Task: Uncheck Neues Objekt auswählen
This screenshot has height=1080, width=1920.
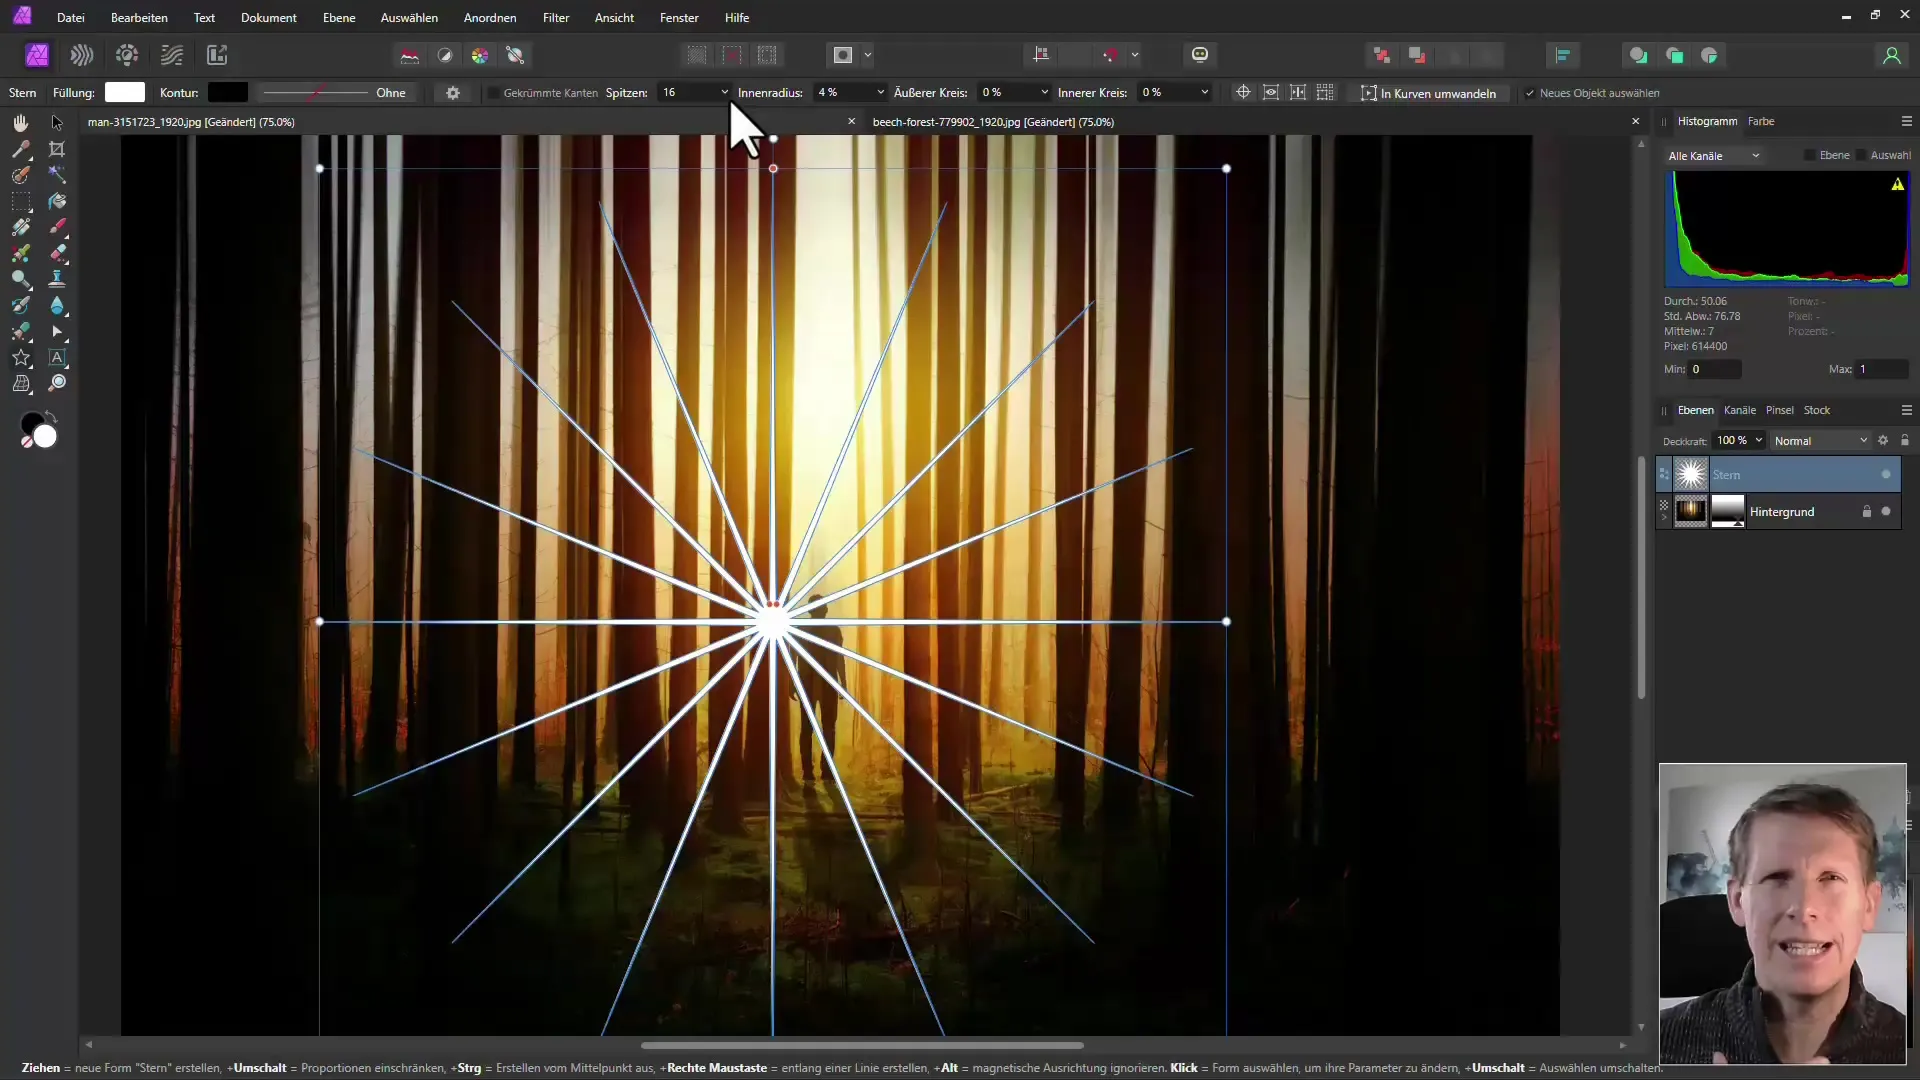Action: tap(1529, 93)
